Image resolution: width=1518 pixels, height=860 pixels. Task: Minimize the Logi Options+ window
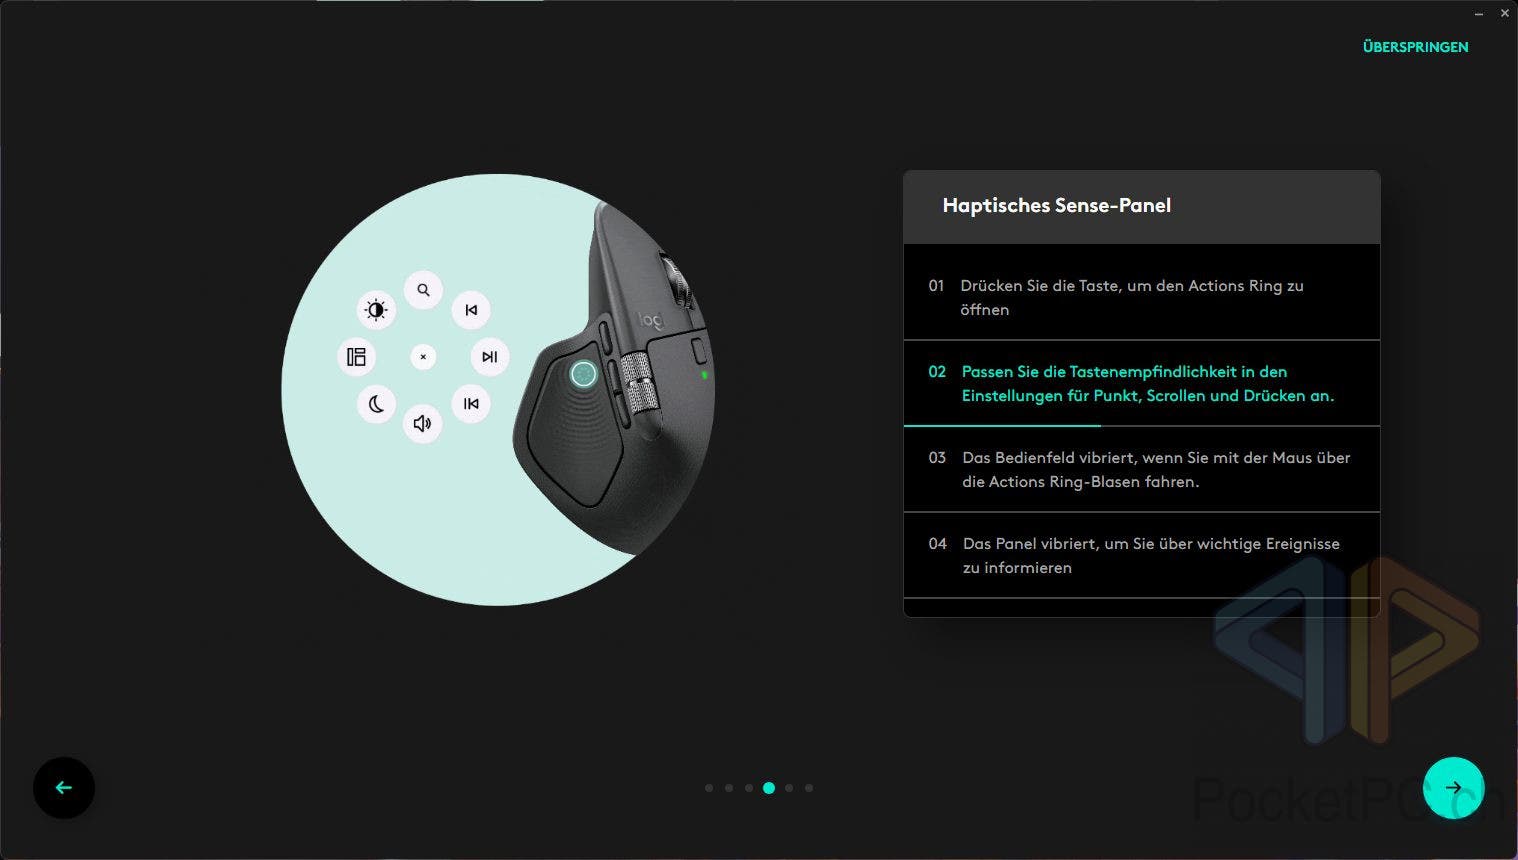pos(1479,14)
